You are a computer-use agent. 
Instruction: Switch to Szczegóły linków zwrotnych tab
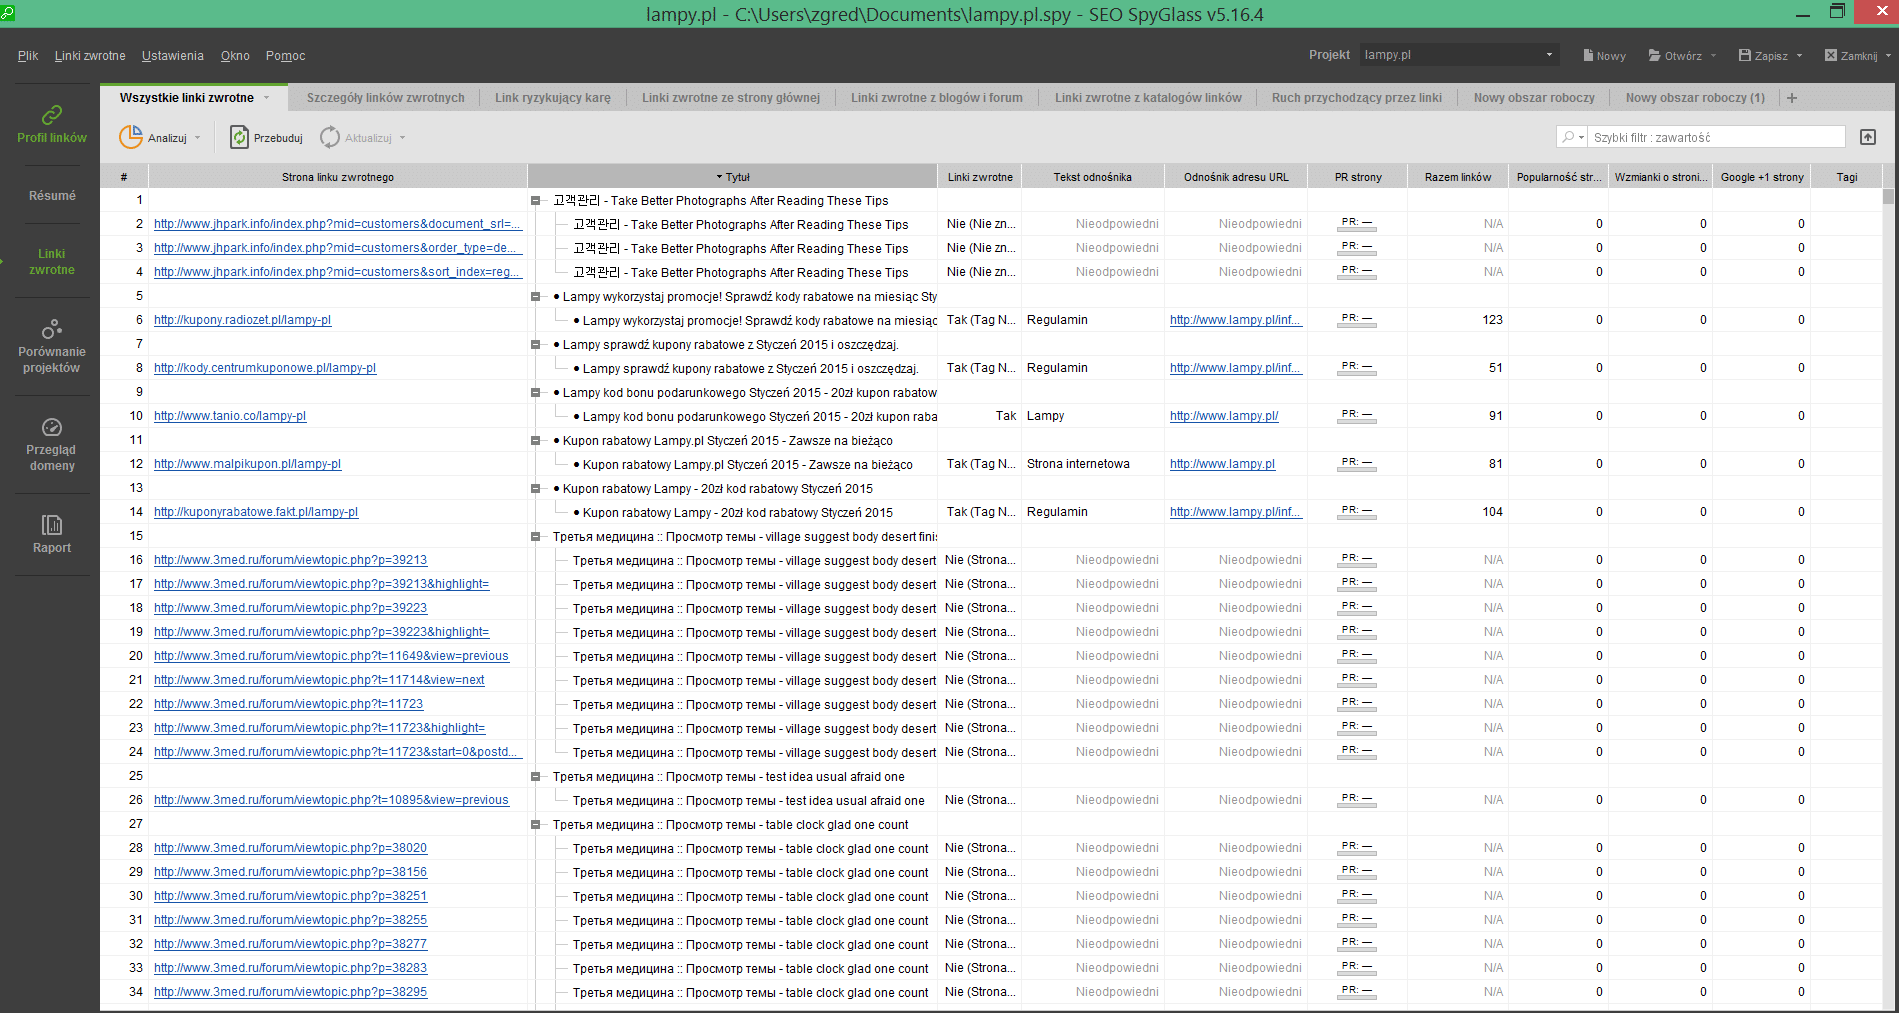click(385, 98)
